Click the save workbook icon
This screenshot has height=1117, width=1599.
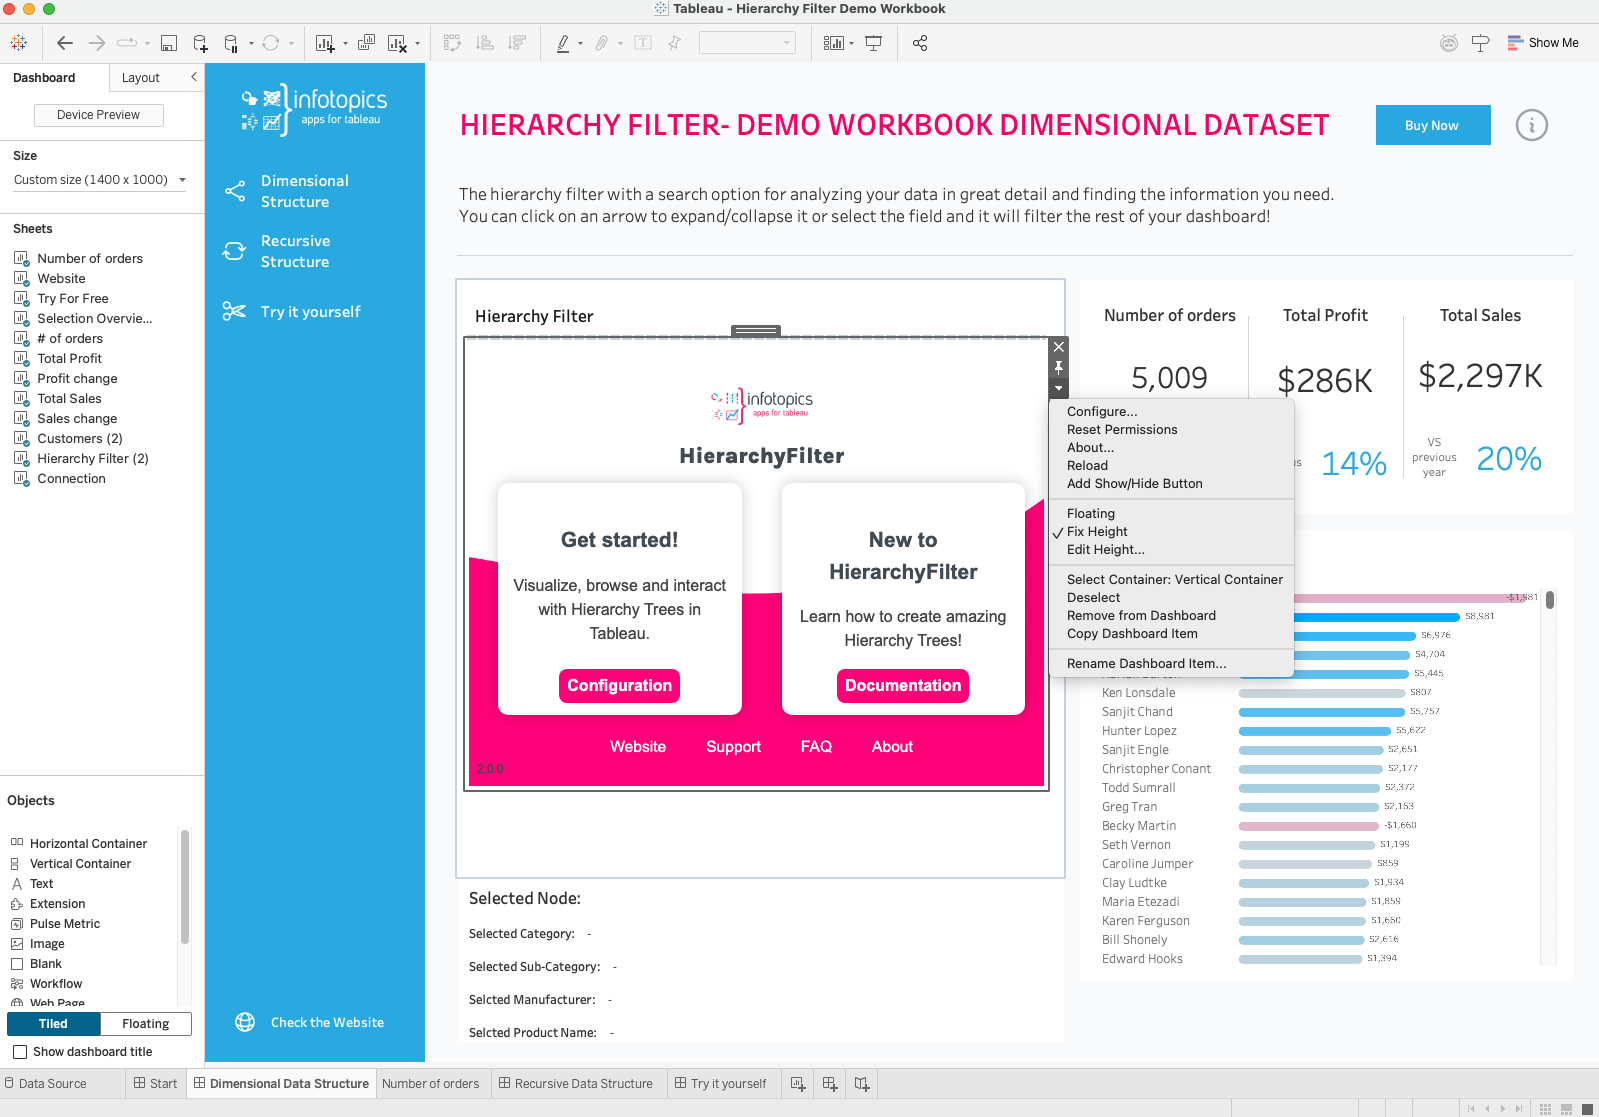[169, 43]
